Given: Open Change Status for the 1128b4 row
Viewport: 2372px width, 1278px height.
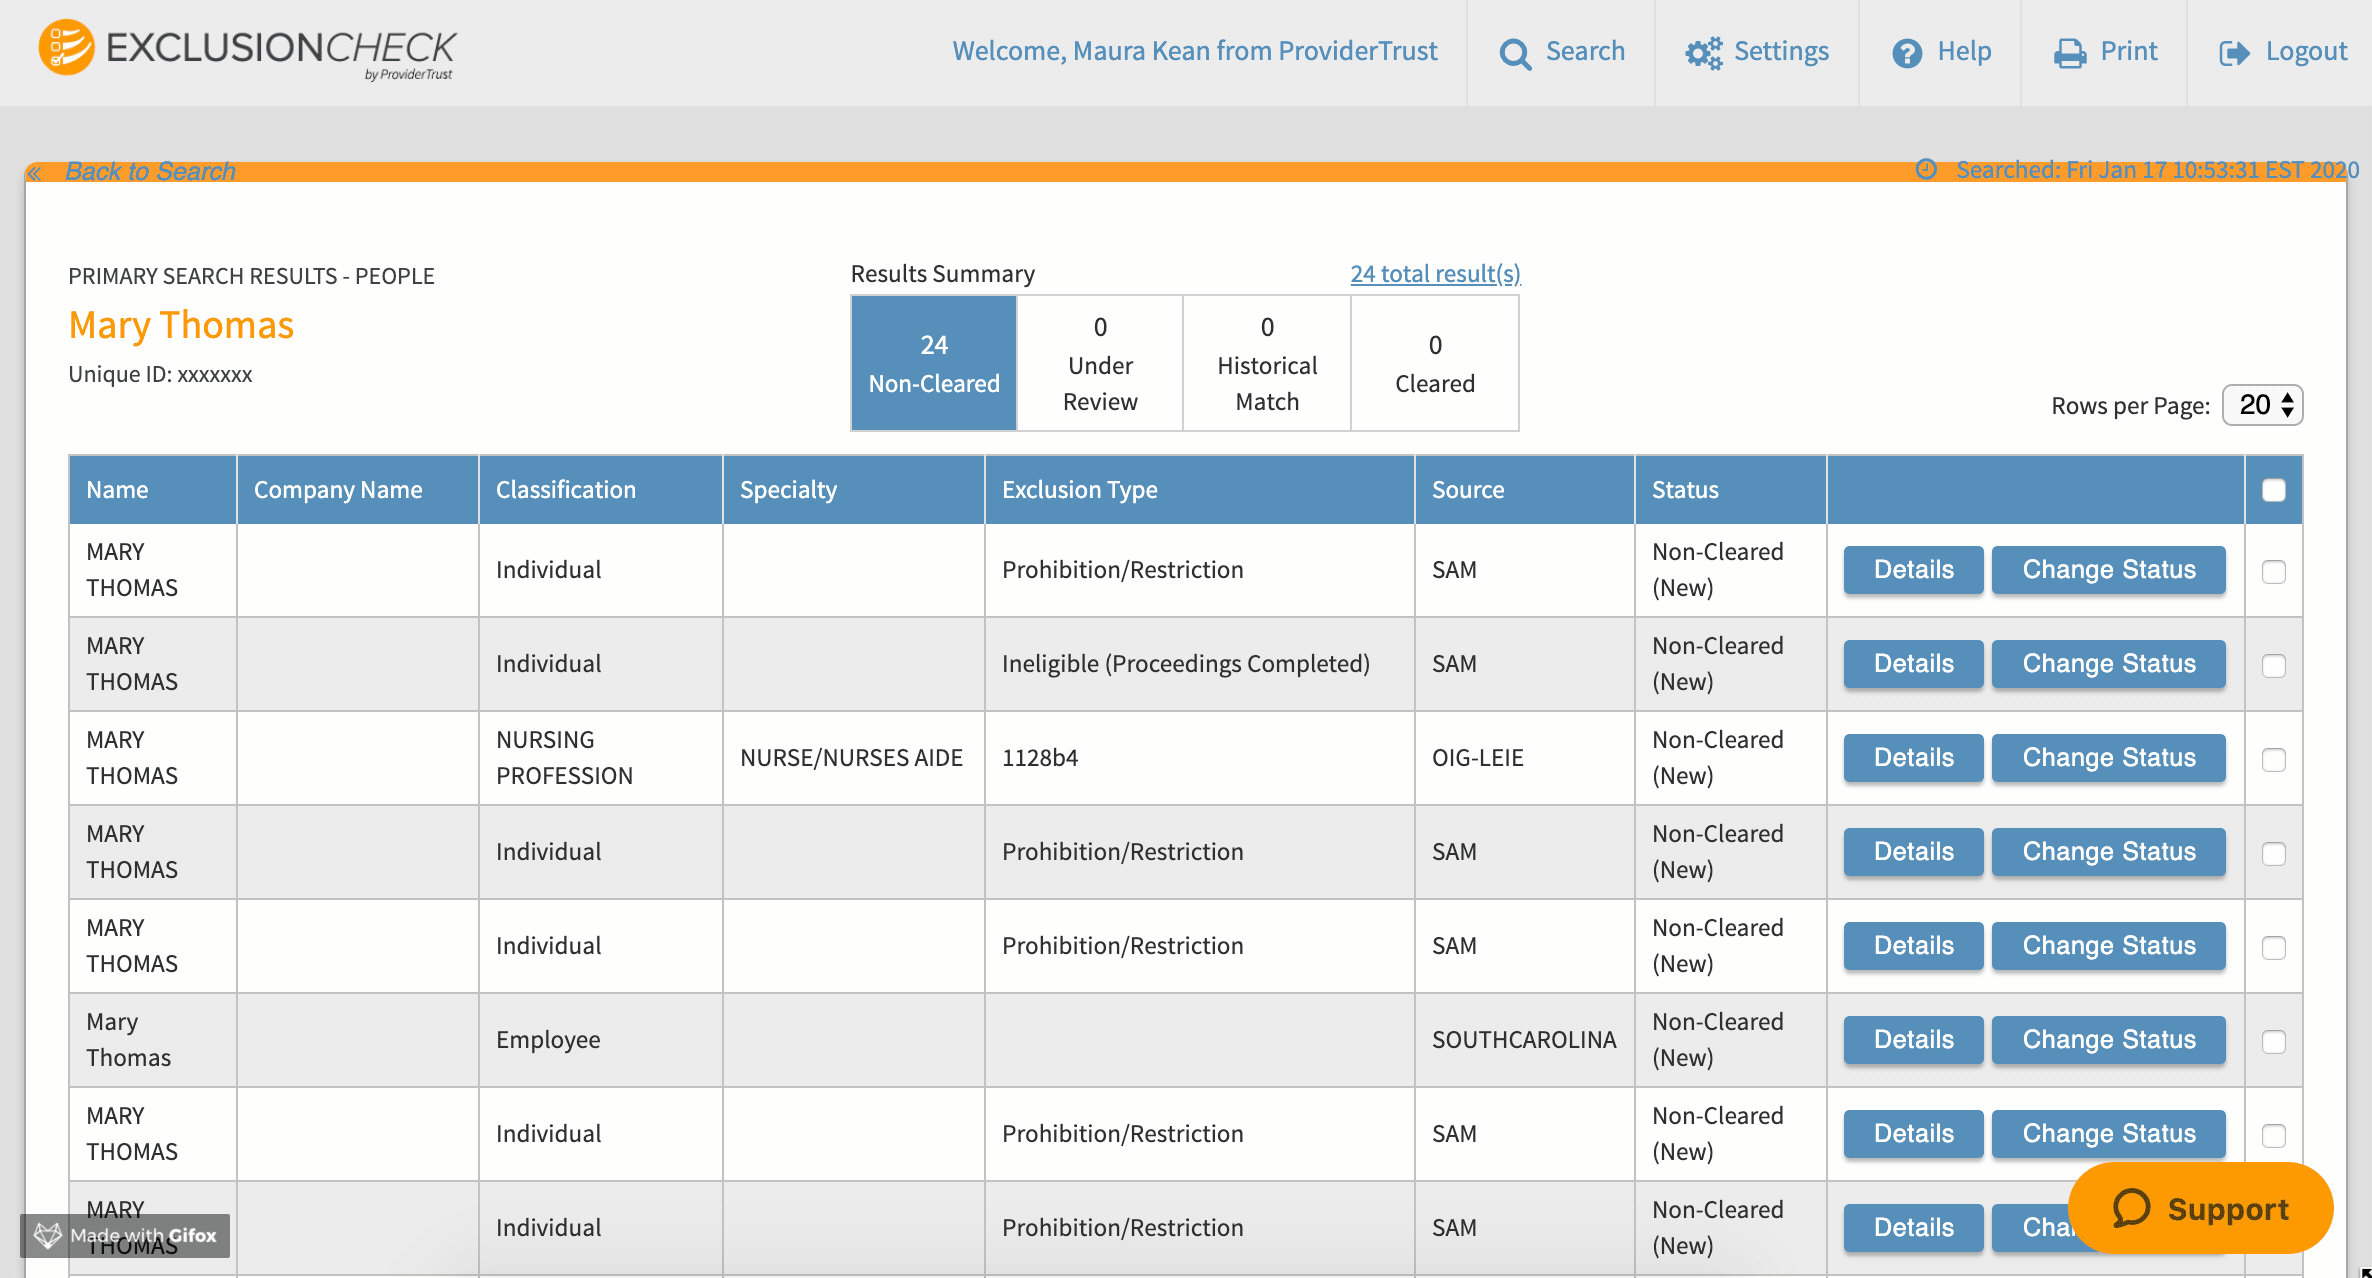Looking at the screenshot, I should pyautogui.click(x=2108, y=758).
